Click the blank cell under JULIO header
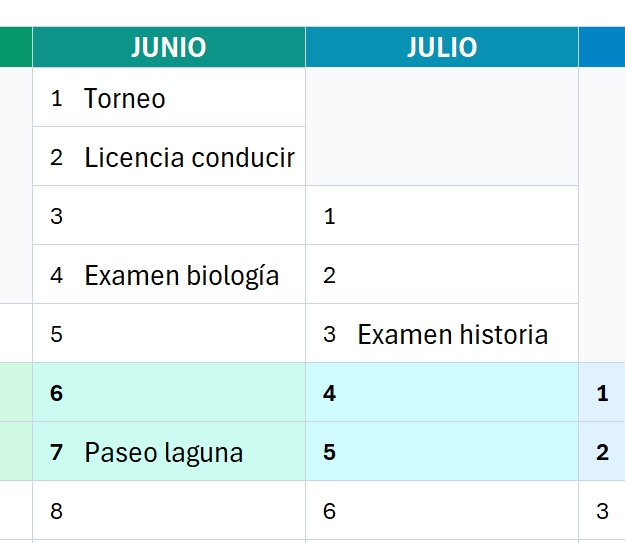 (x=441, y=127)
